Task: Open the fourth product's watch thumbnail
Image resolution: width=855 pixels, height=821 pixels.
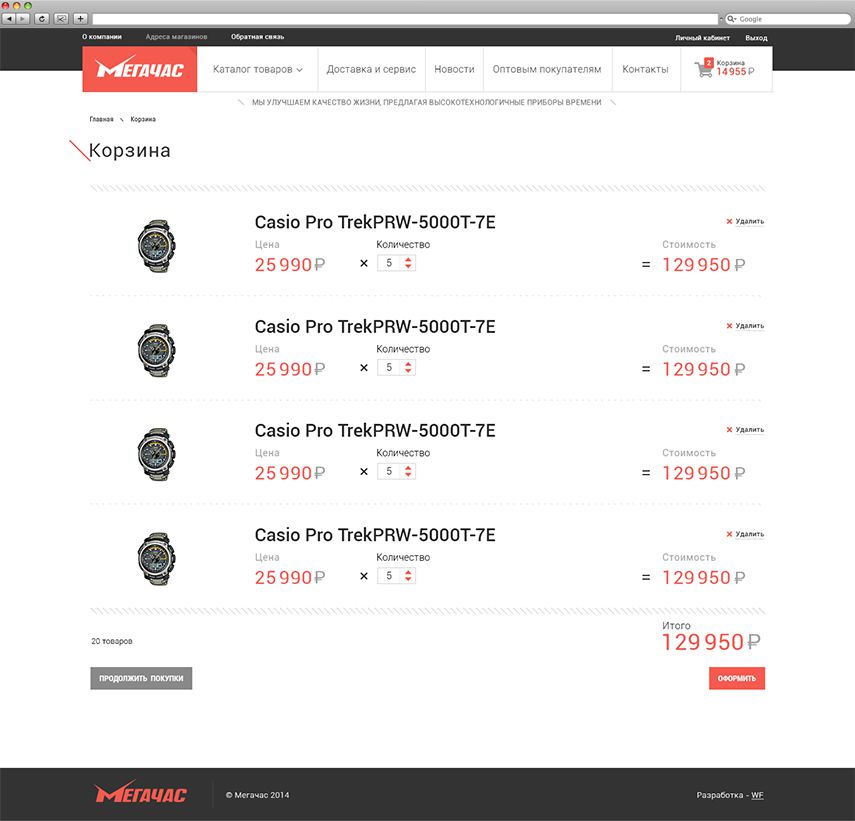Action: point(156,559)
